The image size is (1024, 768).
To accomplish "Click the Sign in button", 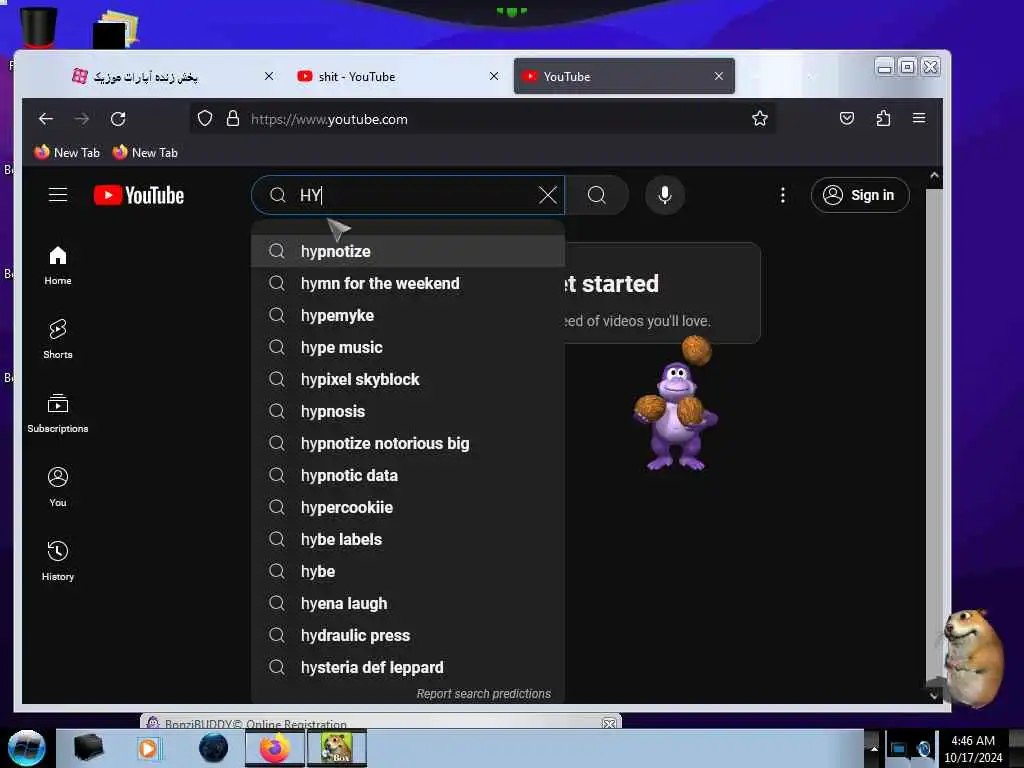I will 859,195.
